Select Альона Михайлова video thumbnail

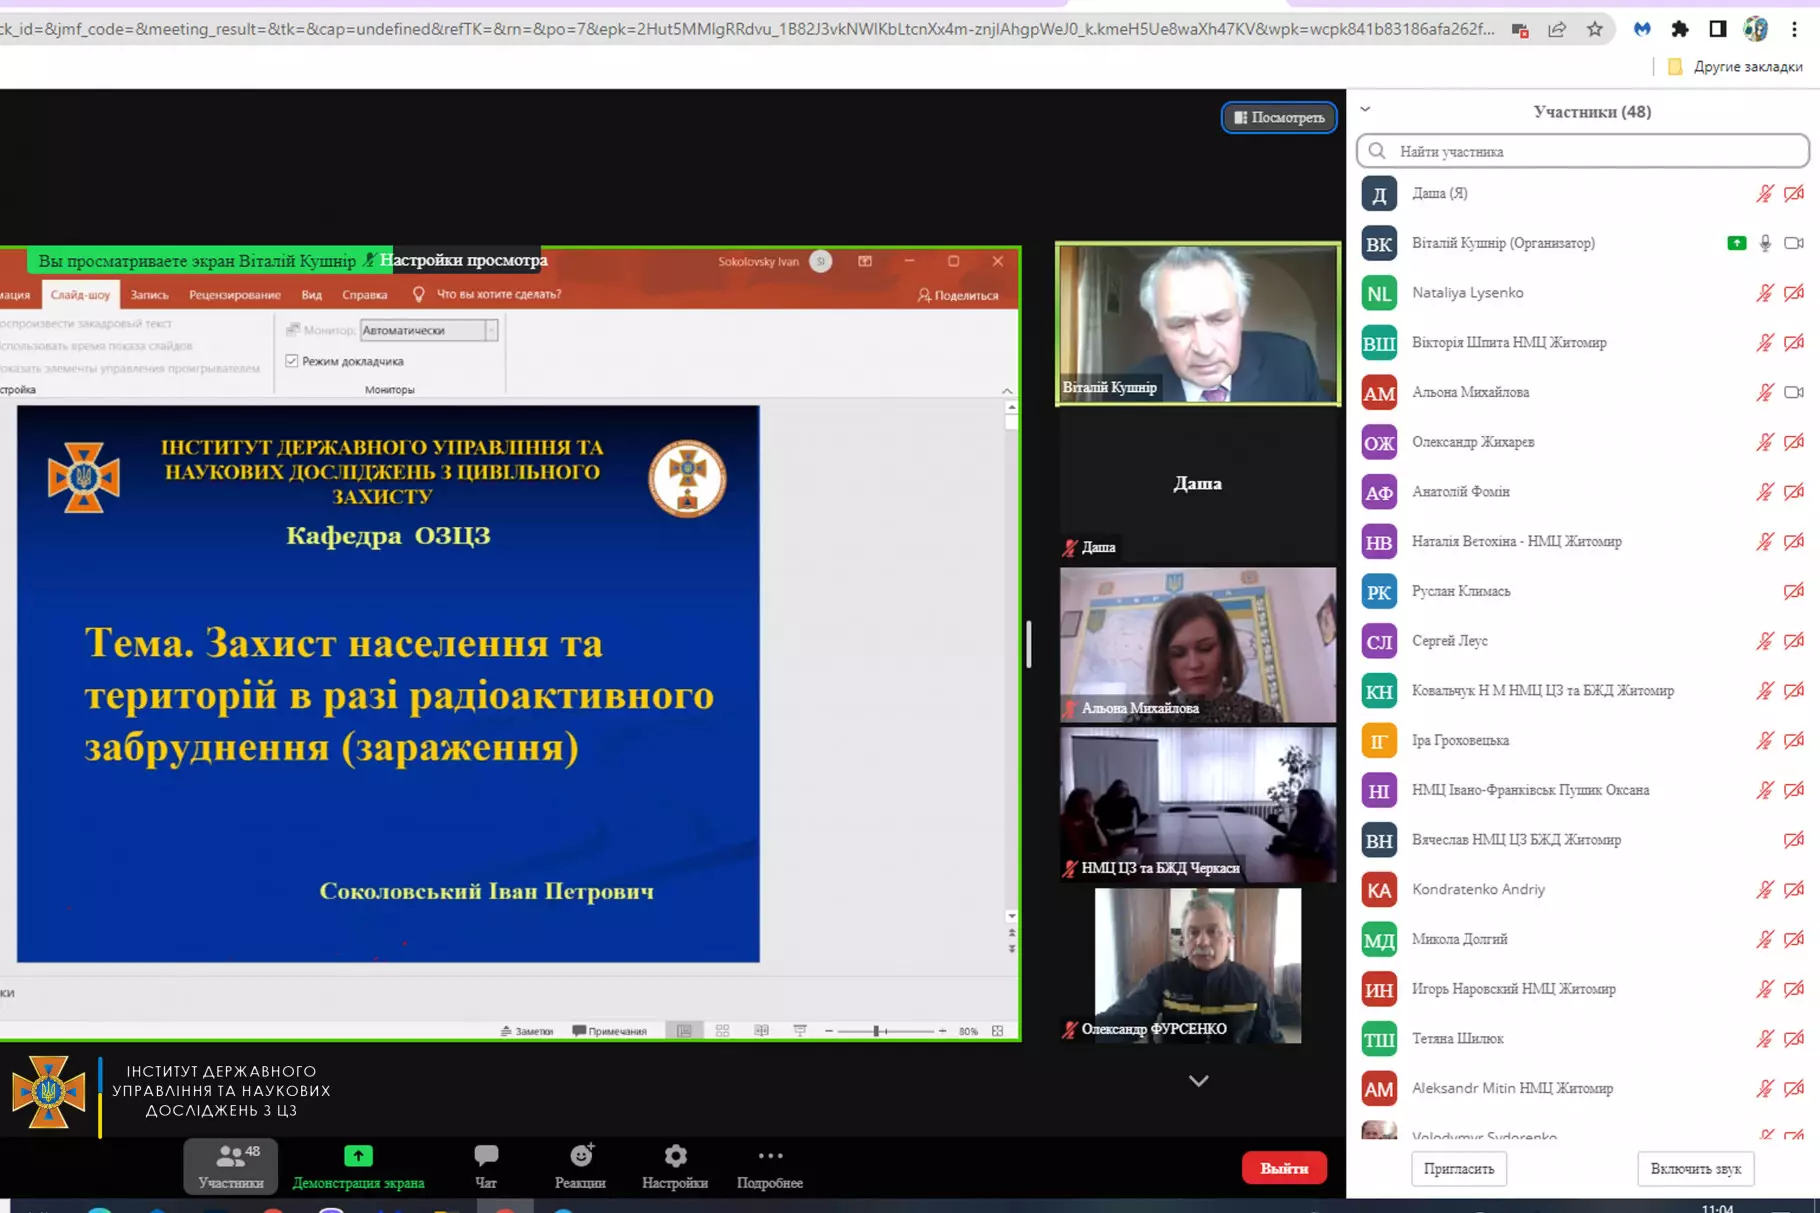(x=1198, y=645)
